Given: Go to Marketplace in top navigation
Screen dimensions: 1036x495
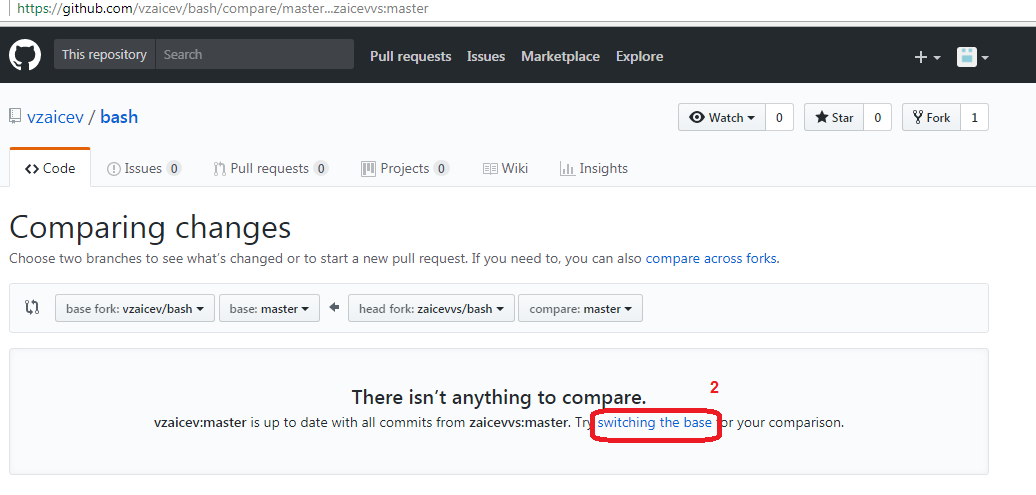Looking at the screenshot, I should coord(560,57).
